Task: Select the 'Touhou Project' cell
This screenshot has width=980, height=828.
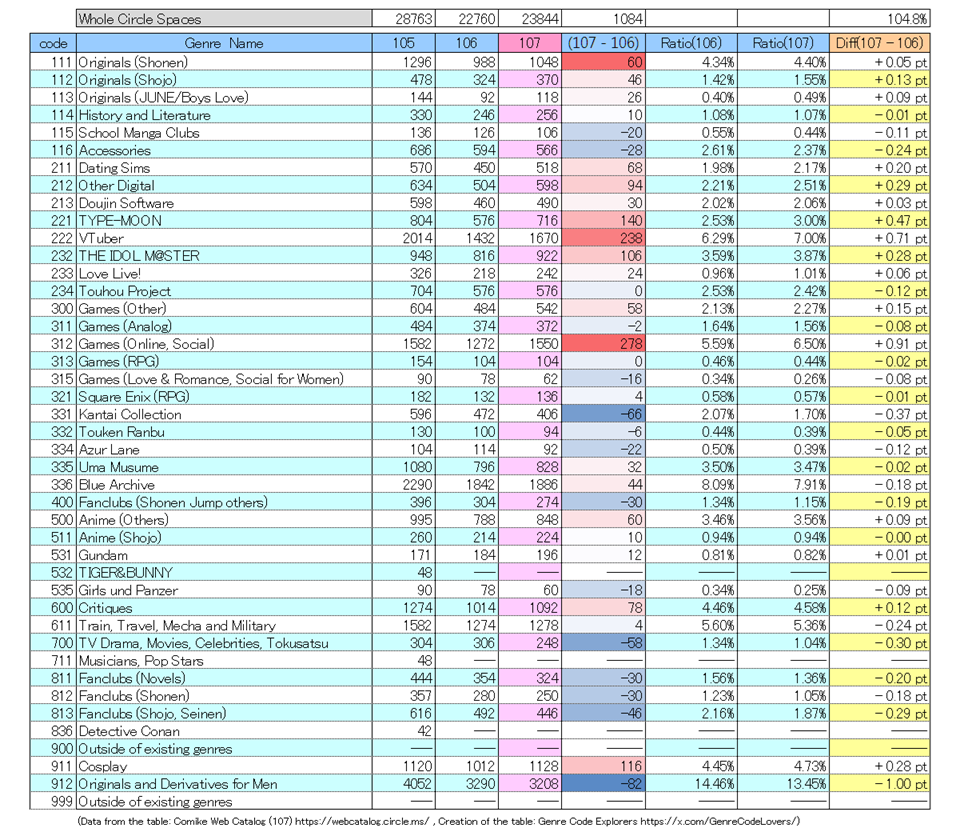Action: (x=224, y=291)
